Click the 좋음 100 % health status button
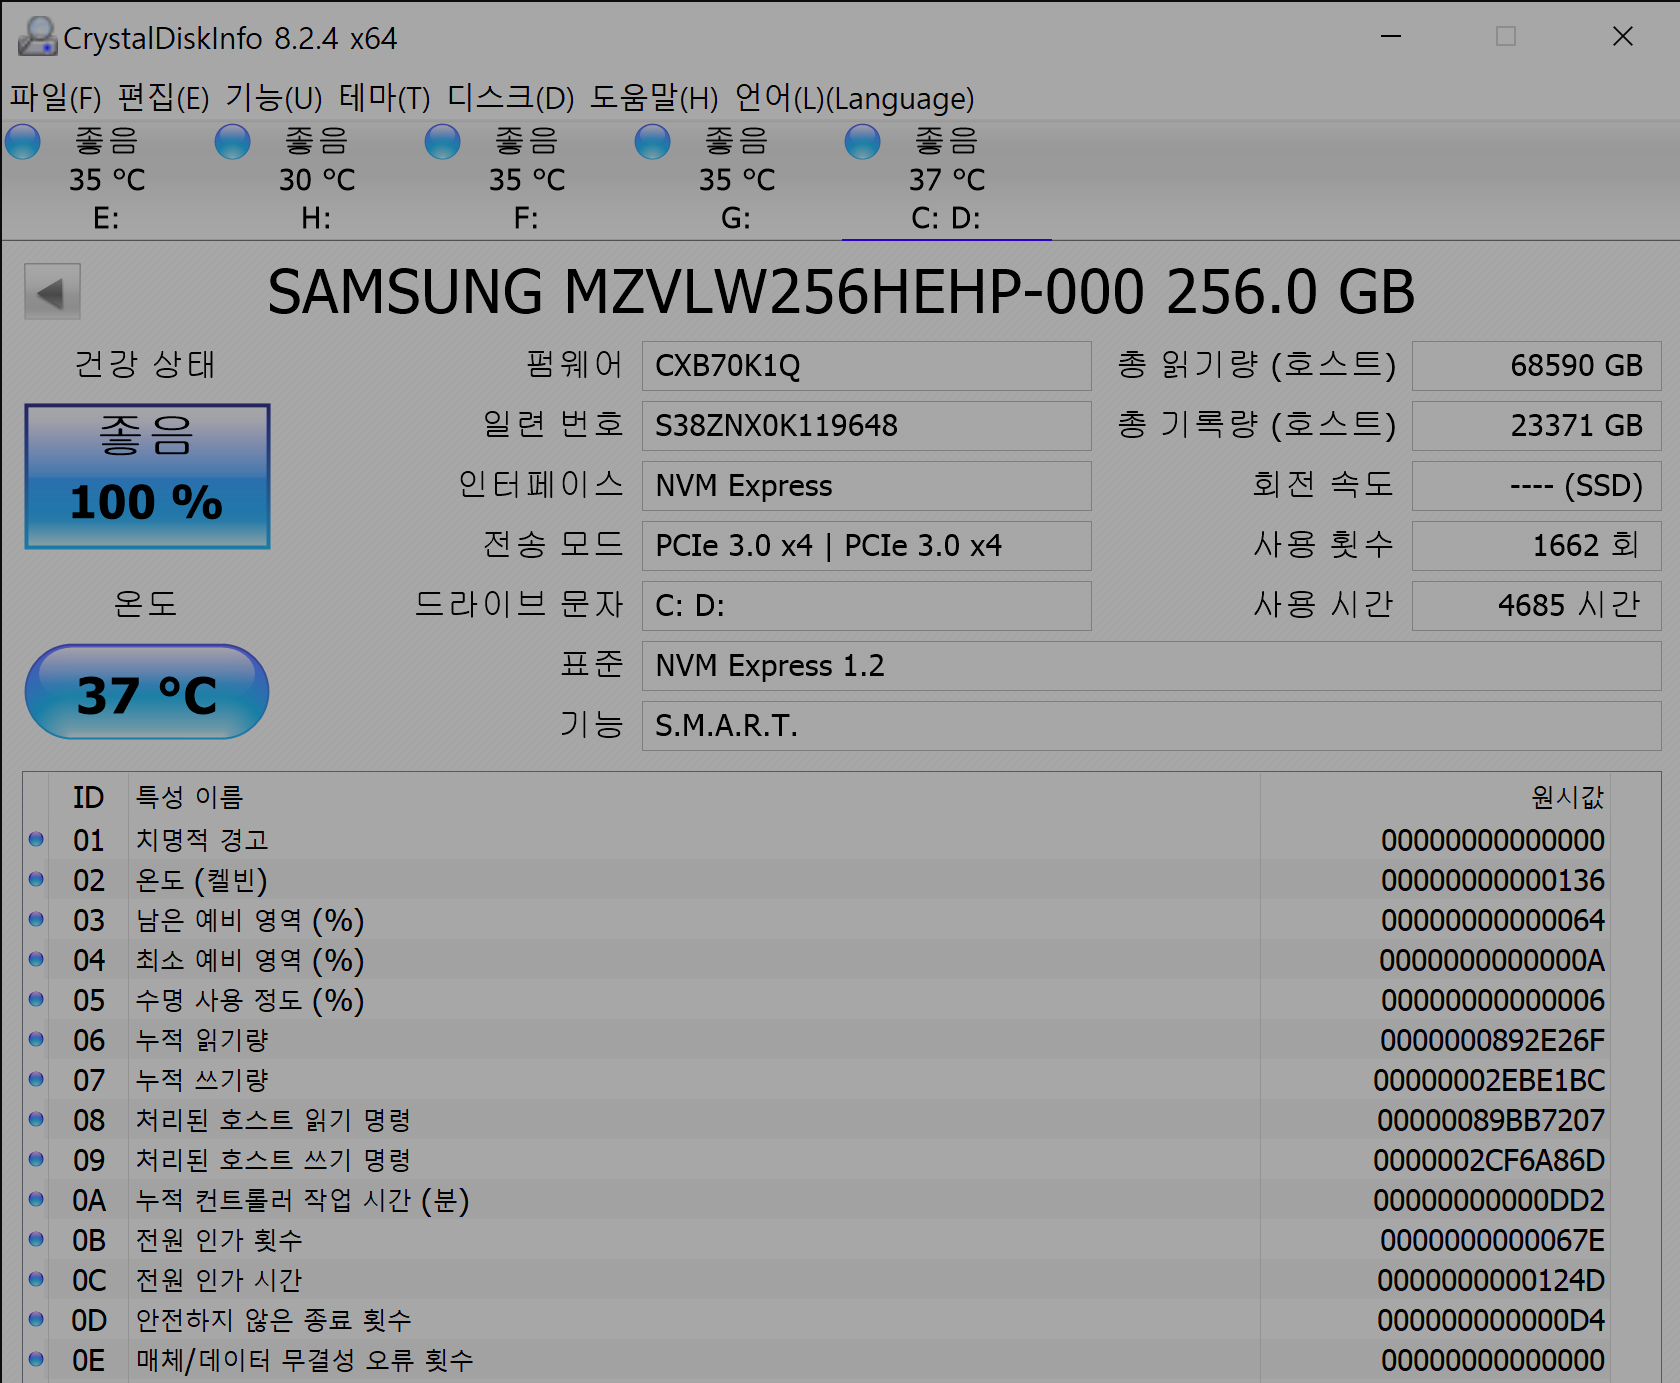The height and width of the screenshot is (1383, 1680). tap(147, 477)
